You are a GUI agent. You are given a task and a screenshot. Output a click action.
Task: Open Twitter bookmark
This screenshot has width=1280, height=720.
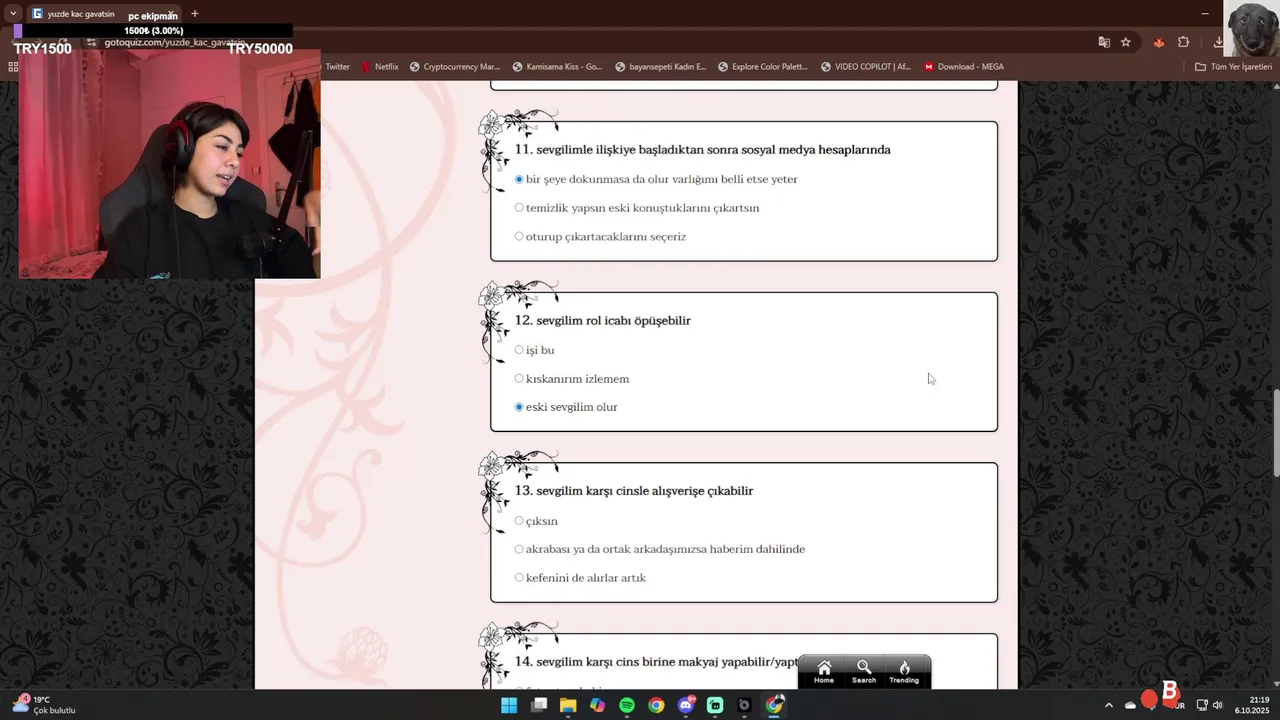pos(338,67)
